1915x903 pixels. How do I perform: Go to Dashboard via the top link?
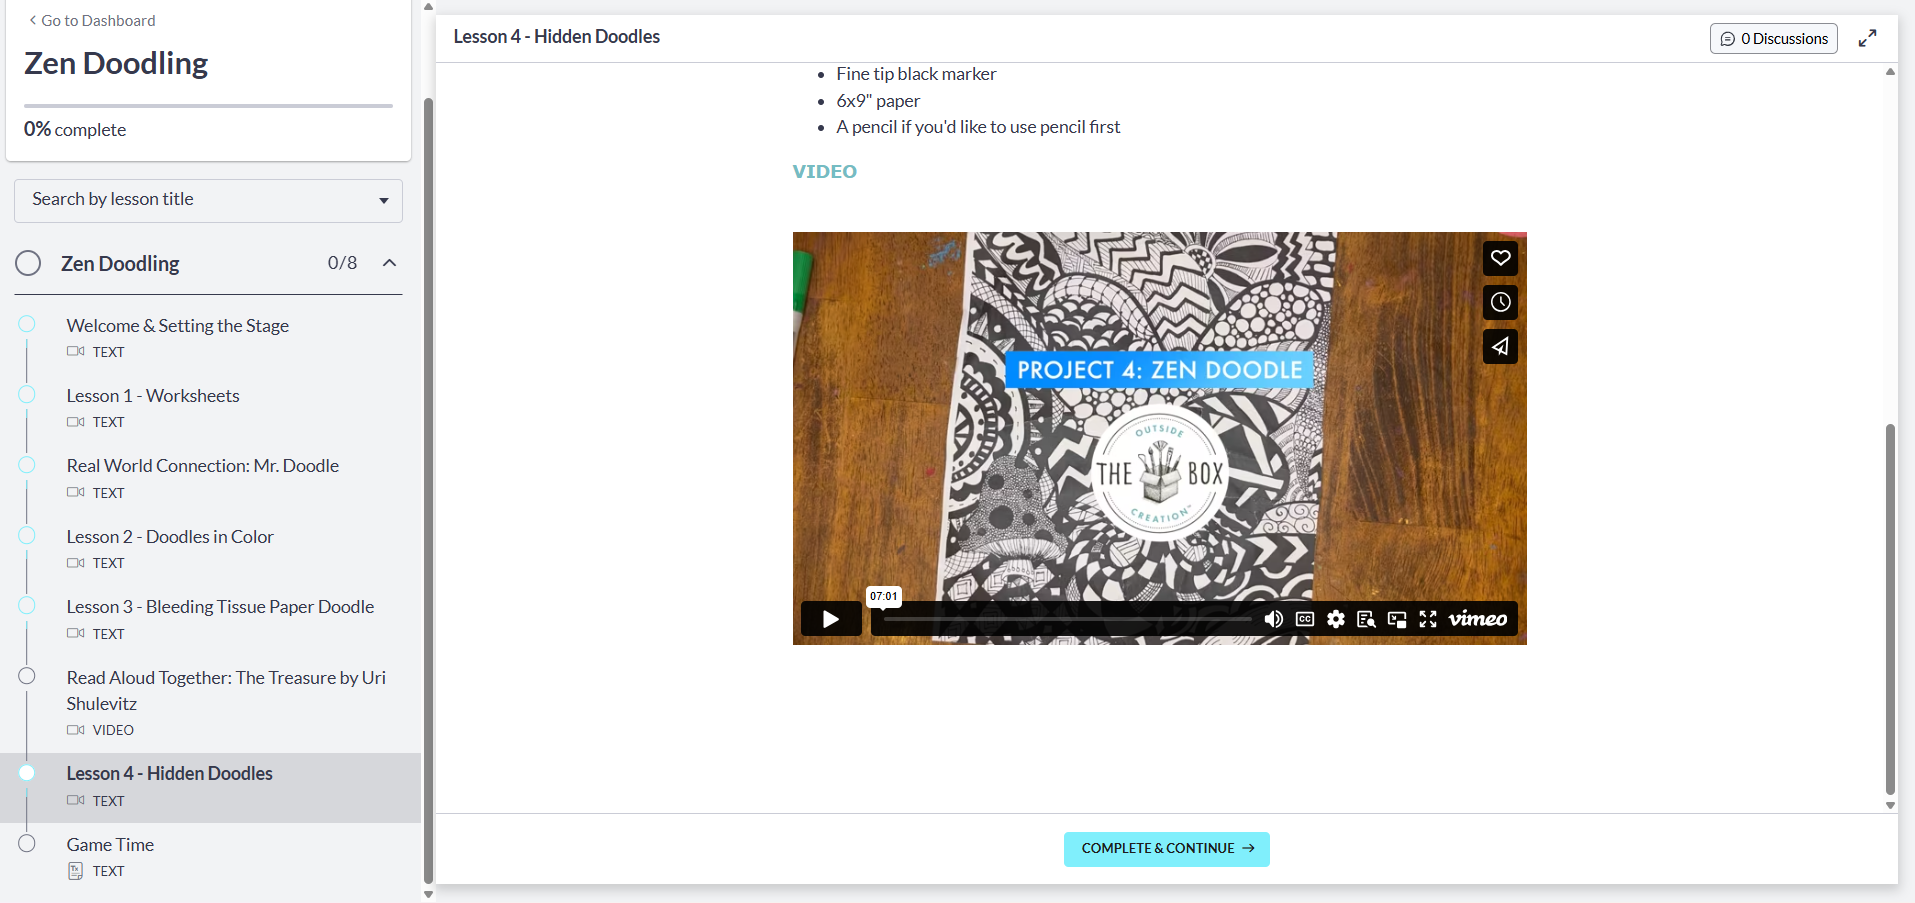point(90,20)
